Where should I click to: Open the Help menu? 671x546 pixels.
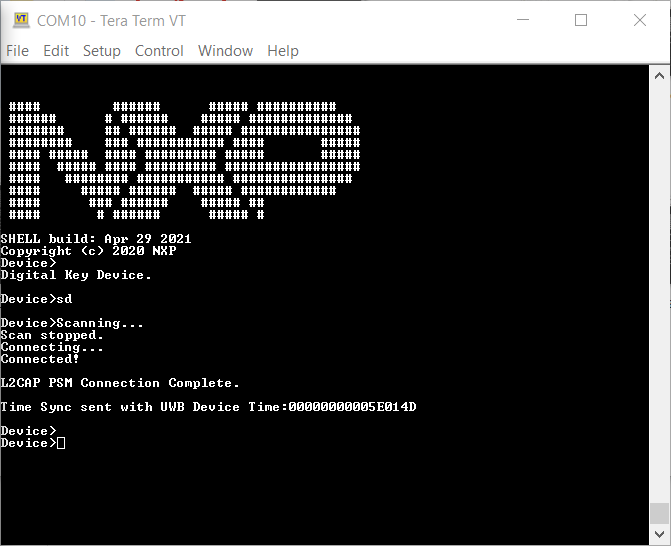[283, 51]
